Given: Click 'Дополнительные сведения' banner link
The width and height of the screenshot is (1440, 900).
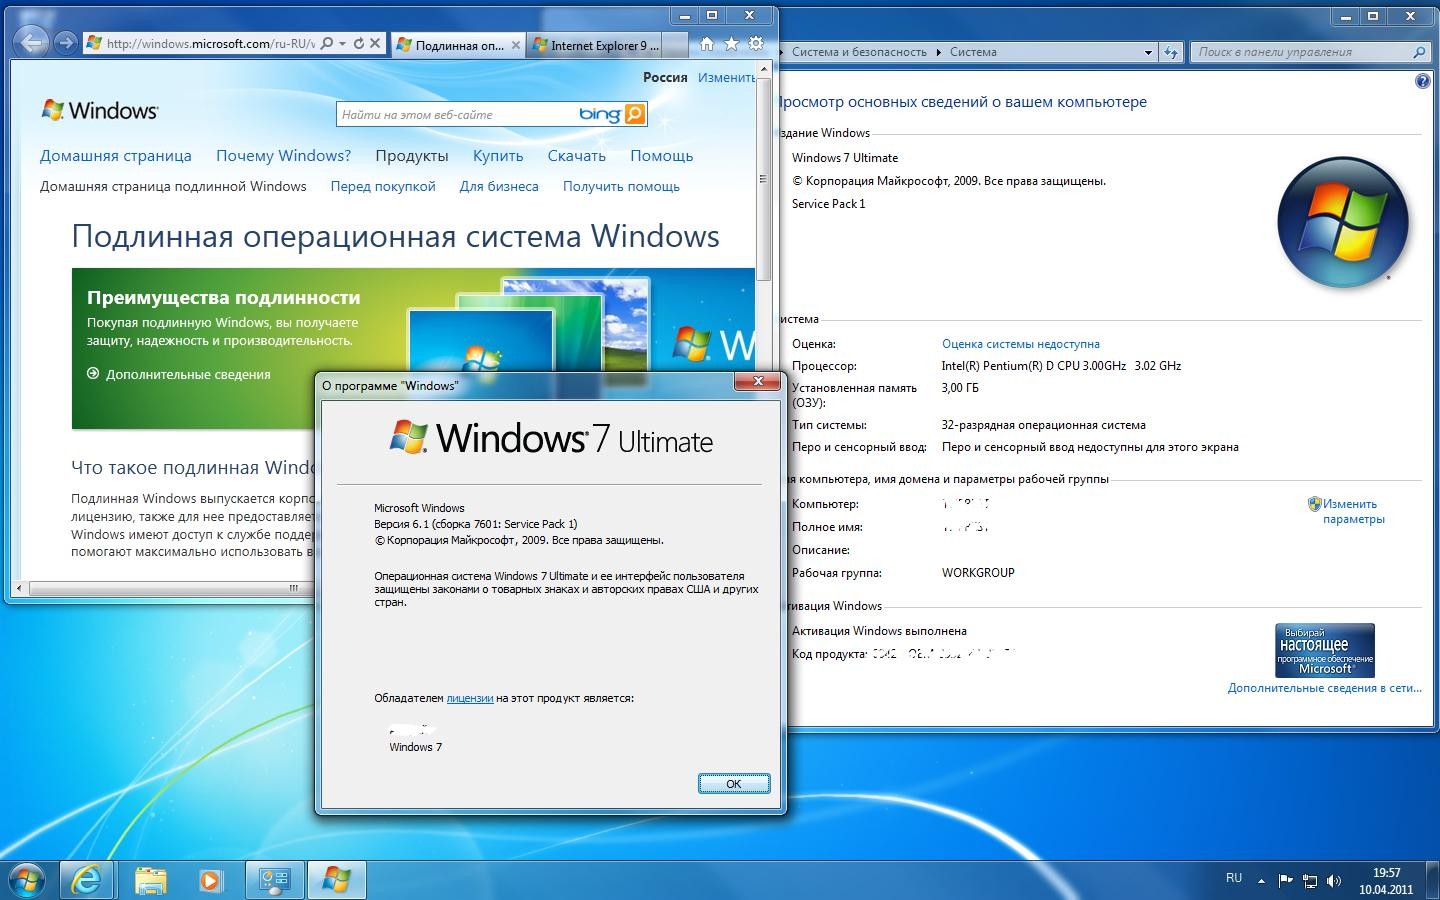Looking at the screenshot, I should [x=188, y=374].
